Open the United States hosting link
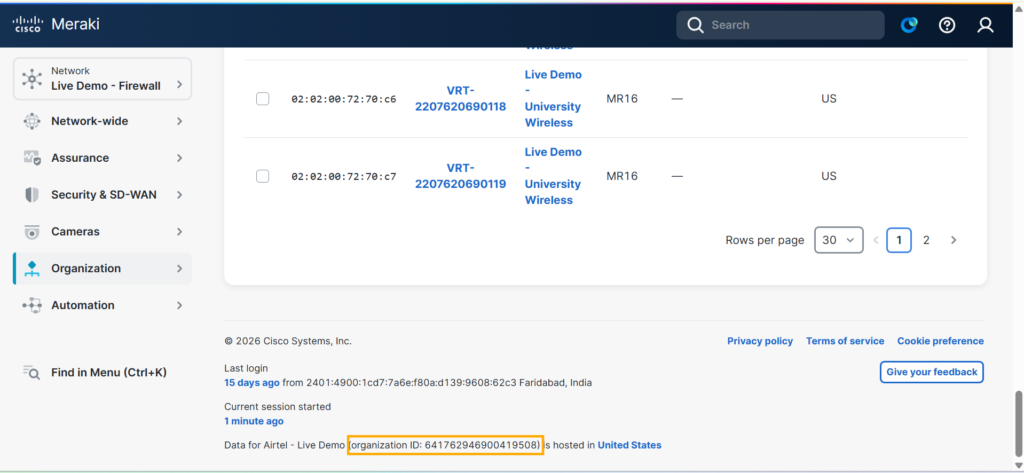 pos(630,446)
